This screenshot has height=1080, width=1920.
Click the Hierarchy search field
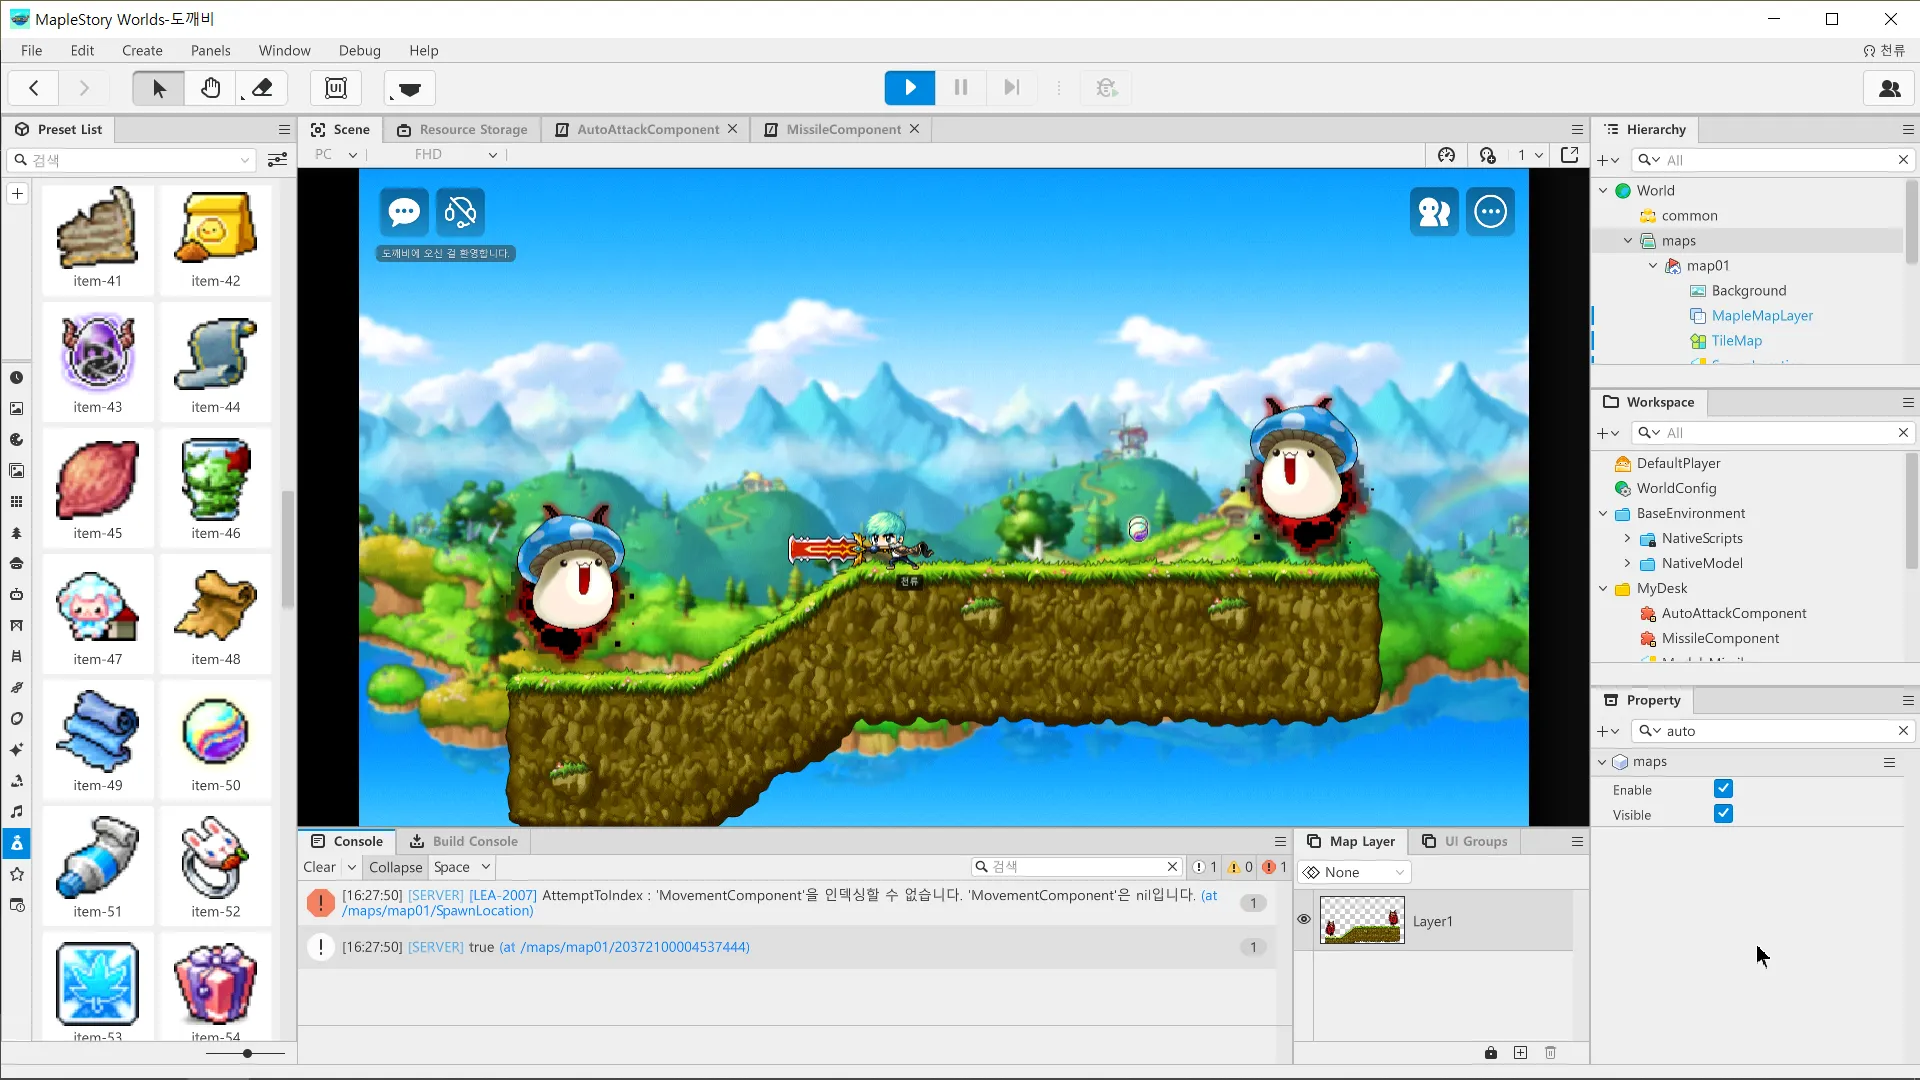[1774, 160]
